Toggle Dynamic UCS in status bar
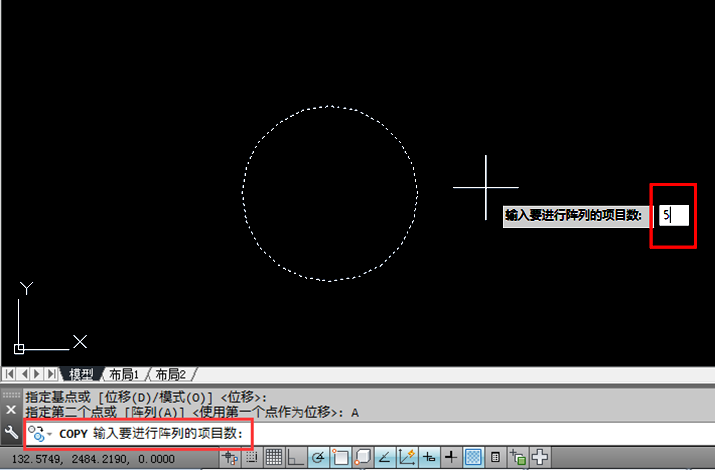The height and width of the screenshot is (470, 715). click(407, 457)
